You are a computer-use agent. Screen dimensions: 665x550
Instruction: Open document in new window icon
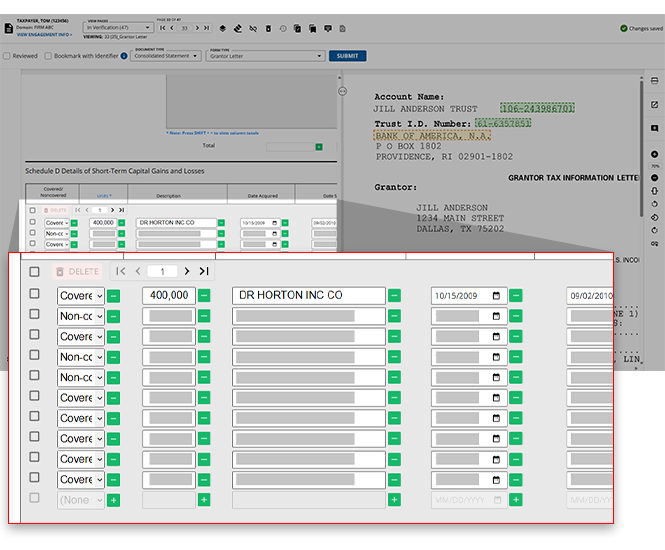point(654,104)
